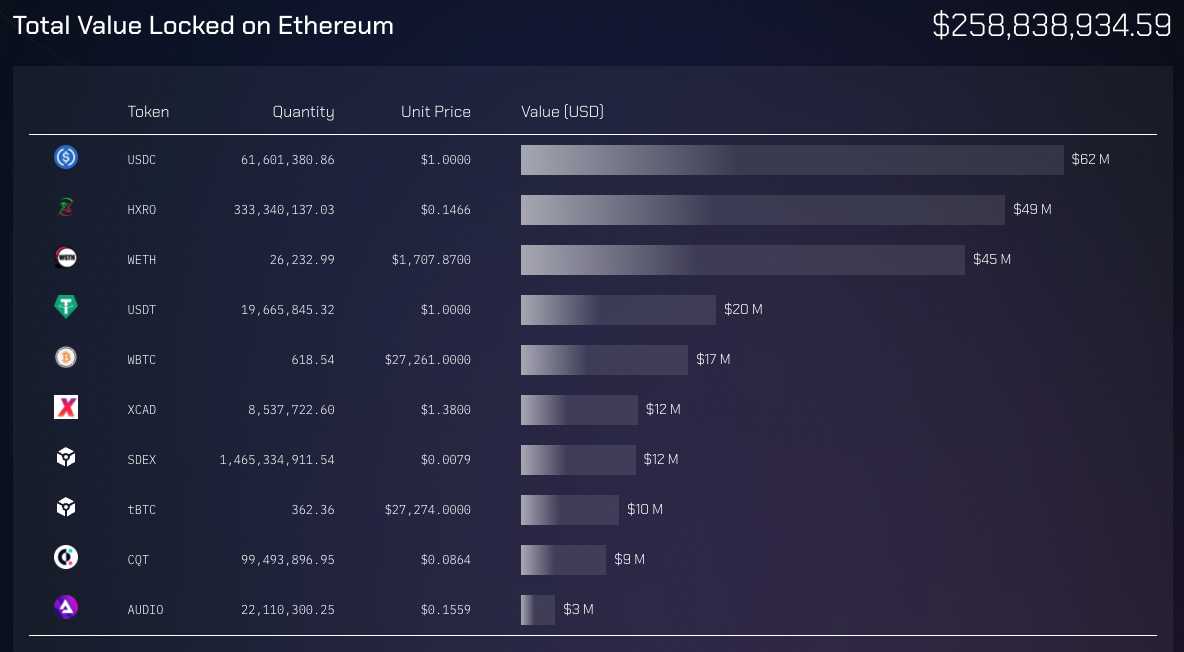
Task: Click the tBTC cube icon
Action: click(x=66, y=507)
